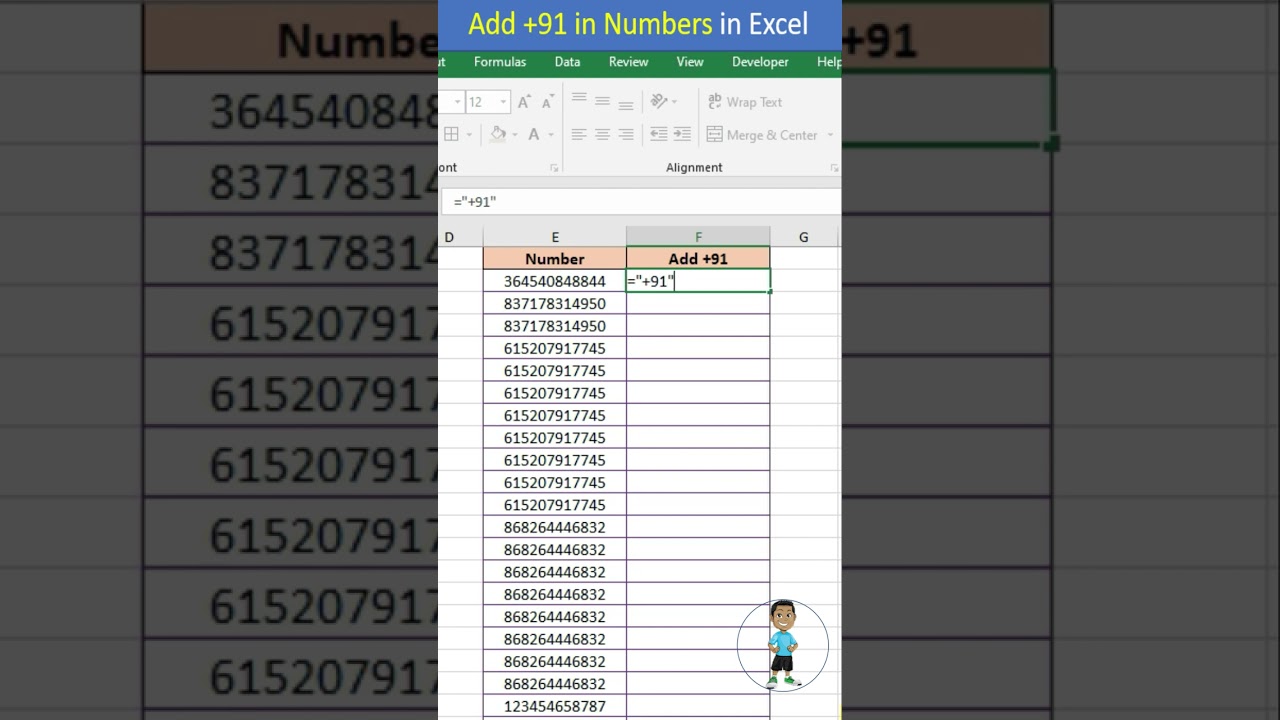Click the Increase Font Size icon
The width and height of the screenshot is (1280, 720).
point(524,102)
